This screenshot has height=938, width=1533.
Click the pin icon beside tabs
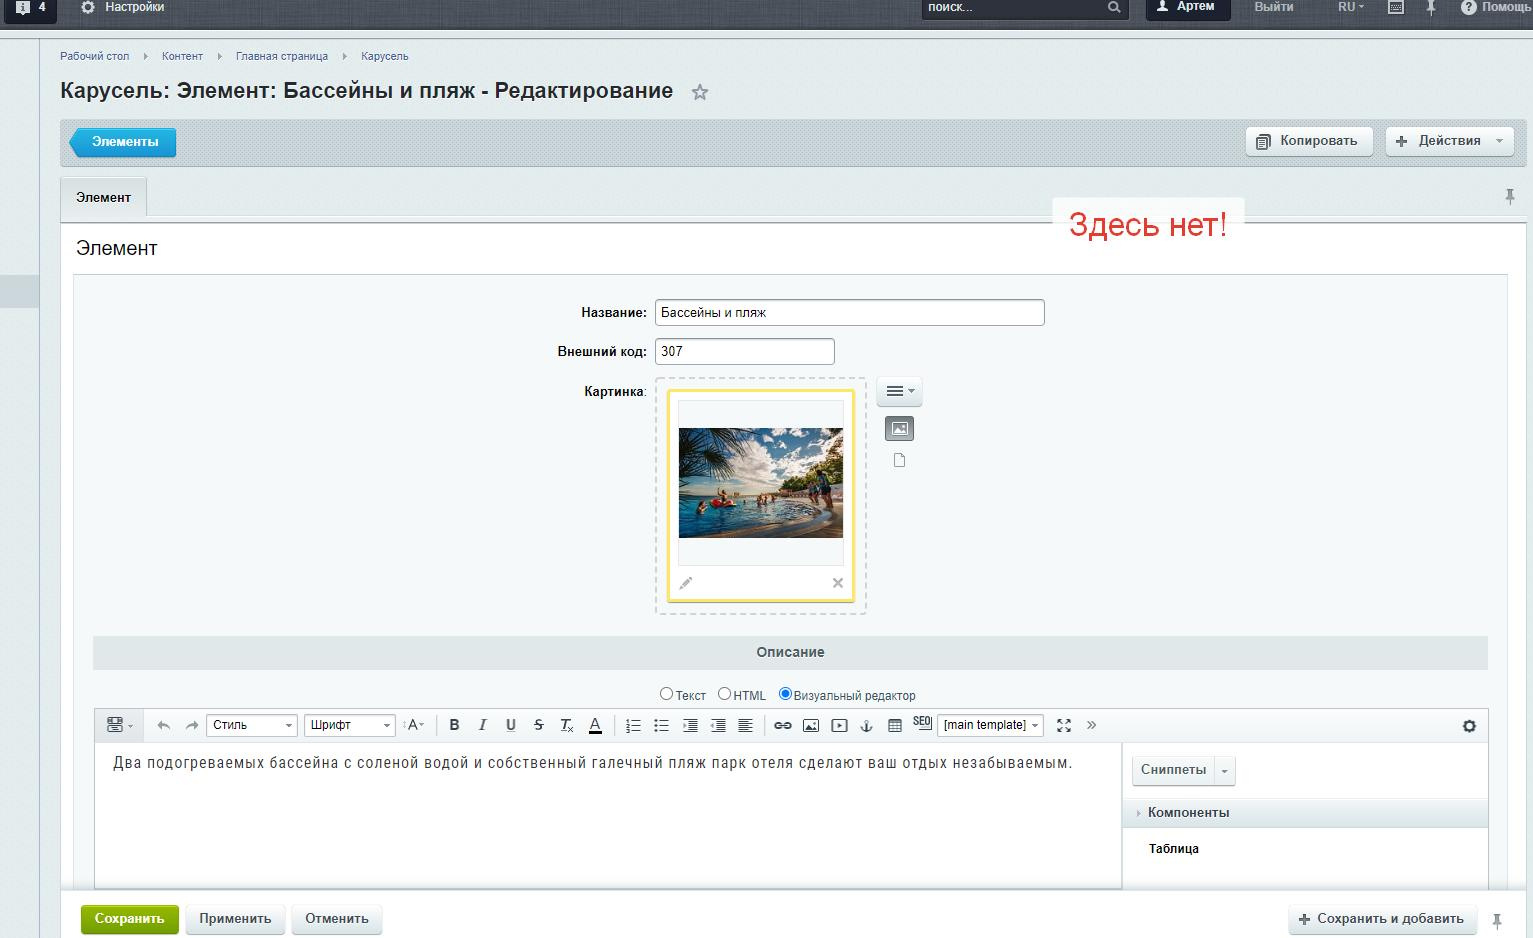click(1510, 197)
